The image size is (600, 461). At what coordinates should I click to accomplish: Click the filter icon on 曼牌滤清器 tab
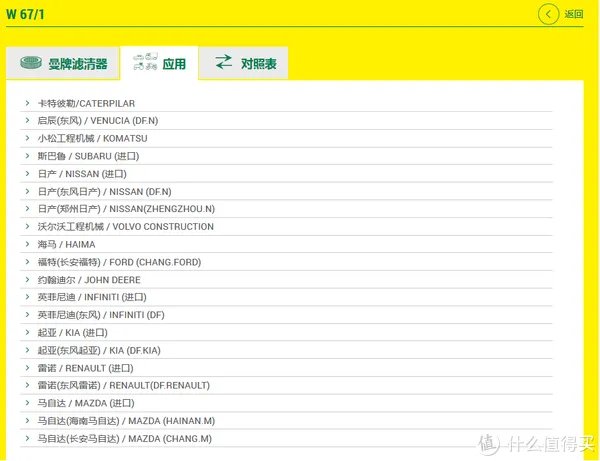point(32,64)
